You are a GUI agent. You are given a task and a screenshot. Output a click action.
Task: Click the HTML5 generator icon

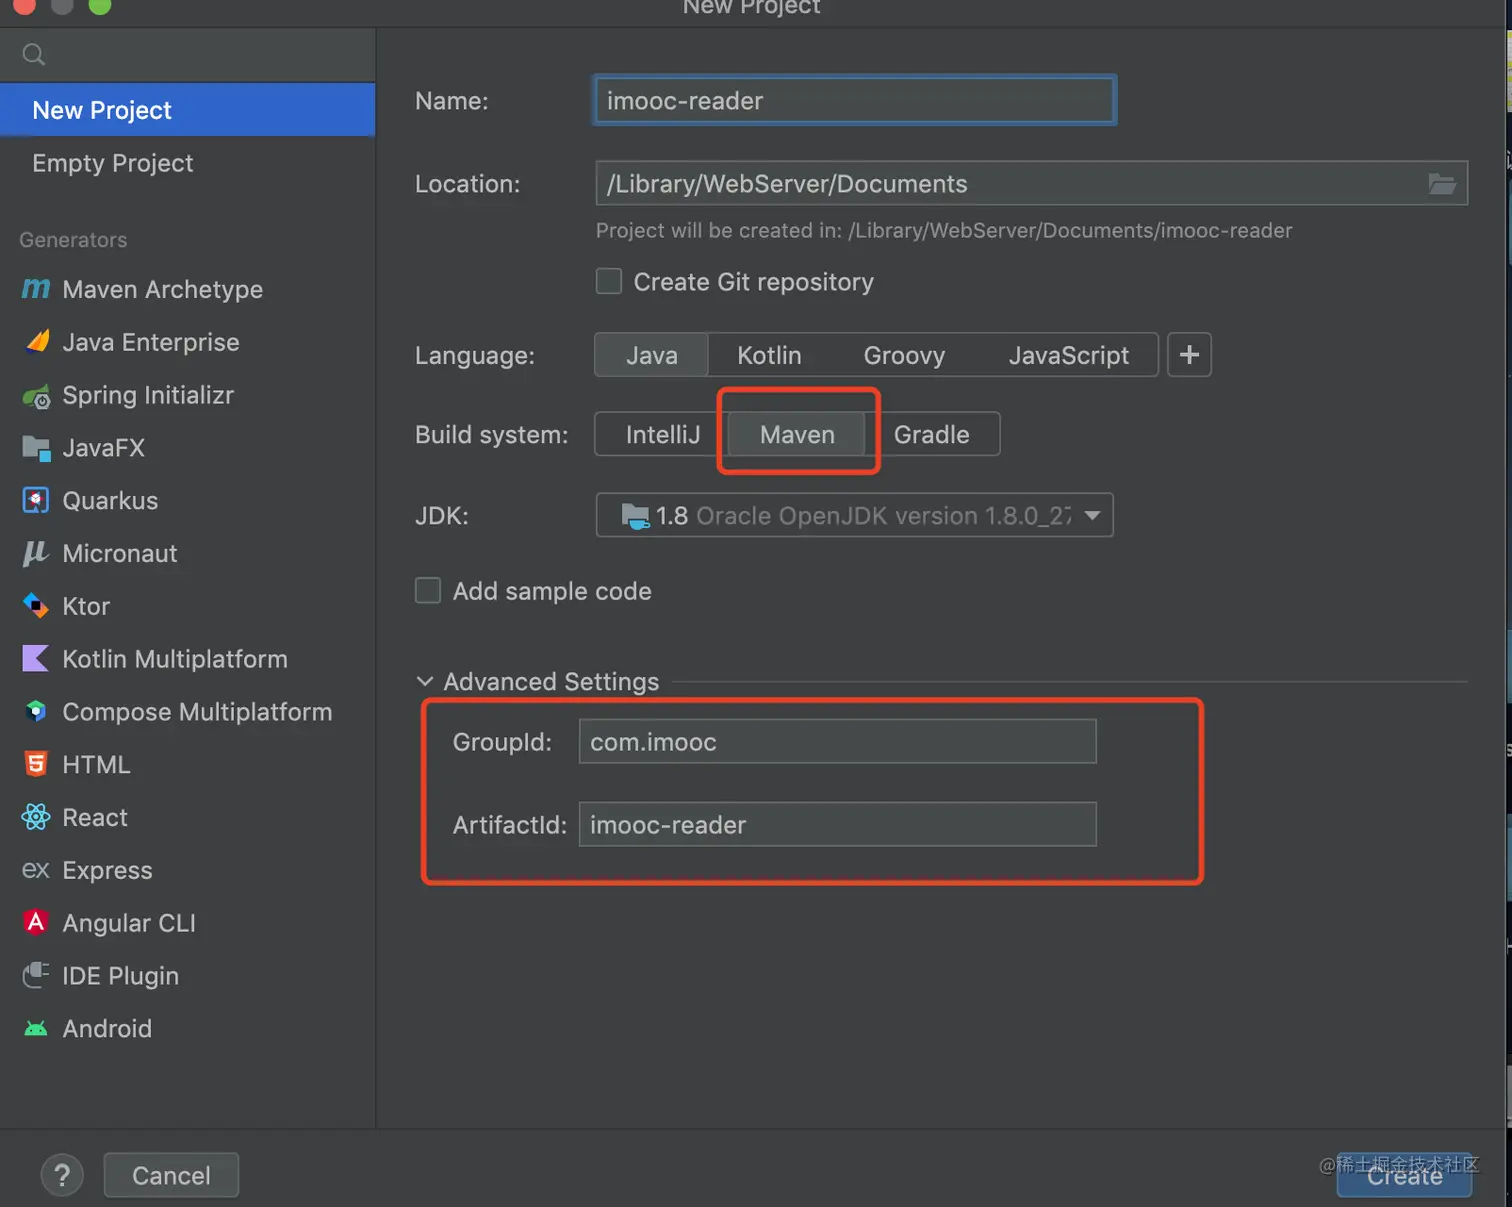36,764
